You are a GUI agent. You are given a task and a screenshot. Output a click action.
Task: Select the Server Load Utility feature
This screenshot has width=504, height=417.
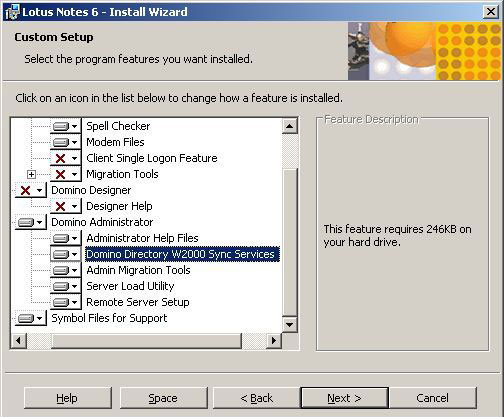point(130,286)
